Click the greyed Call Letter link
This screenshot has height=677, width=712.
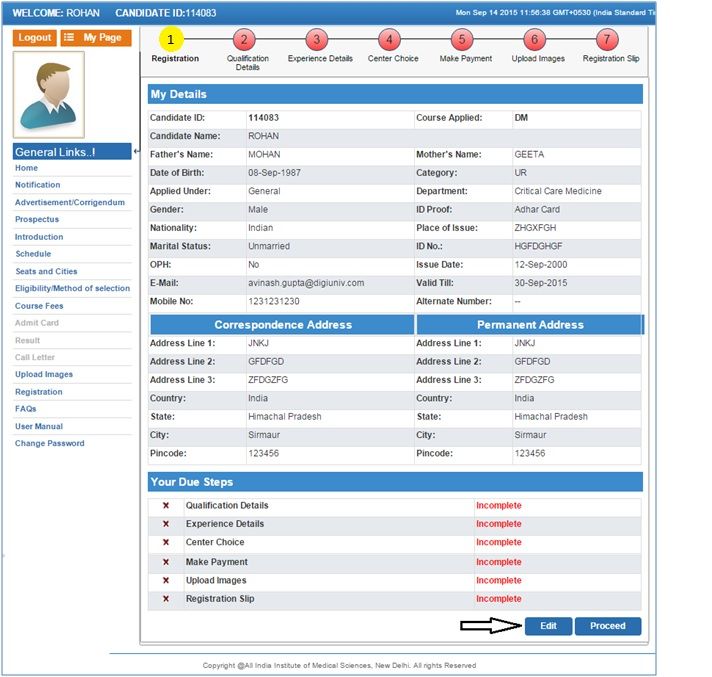click(x=35, y=357)
